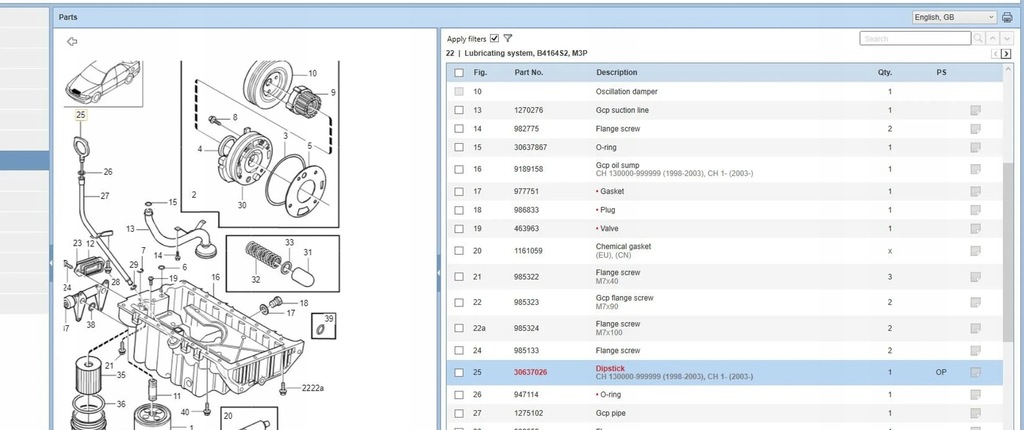Image resolution: width=1024 pixels, height=430 pixels.
Task: Go to previous search result arrow
Action: (993, 39)
